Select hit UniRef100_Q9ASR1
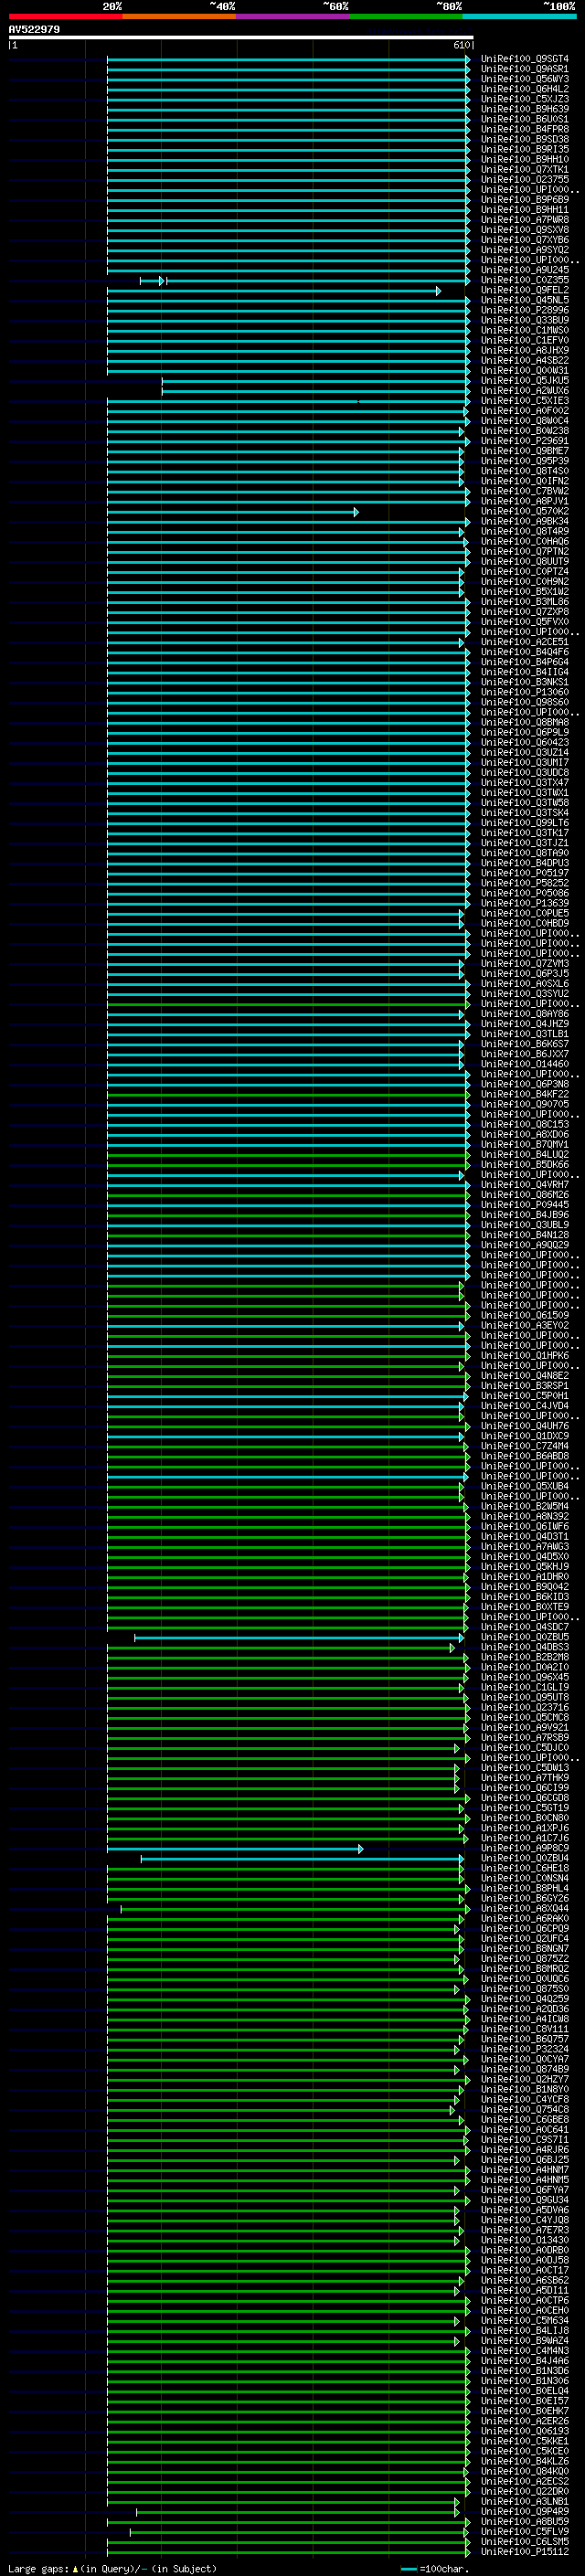The height and width of the screenshot is (2576, 585). tap(525, 69)
